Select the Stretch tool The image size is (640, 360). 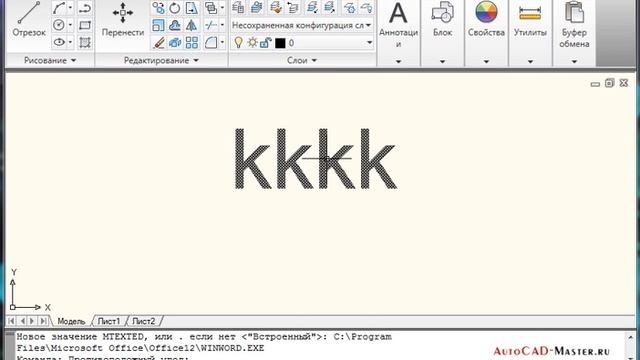[191, 8]
